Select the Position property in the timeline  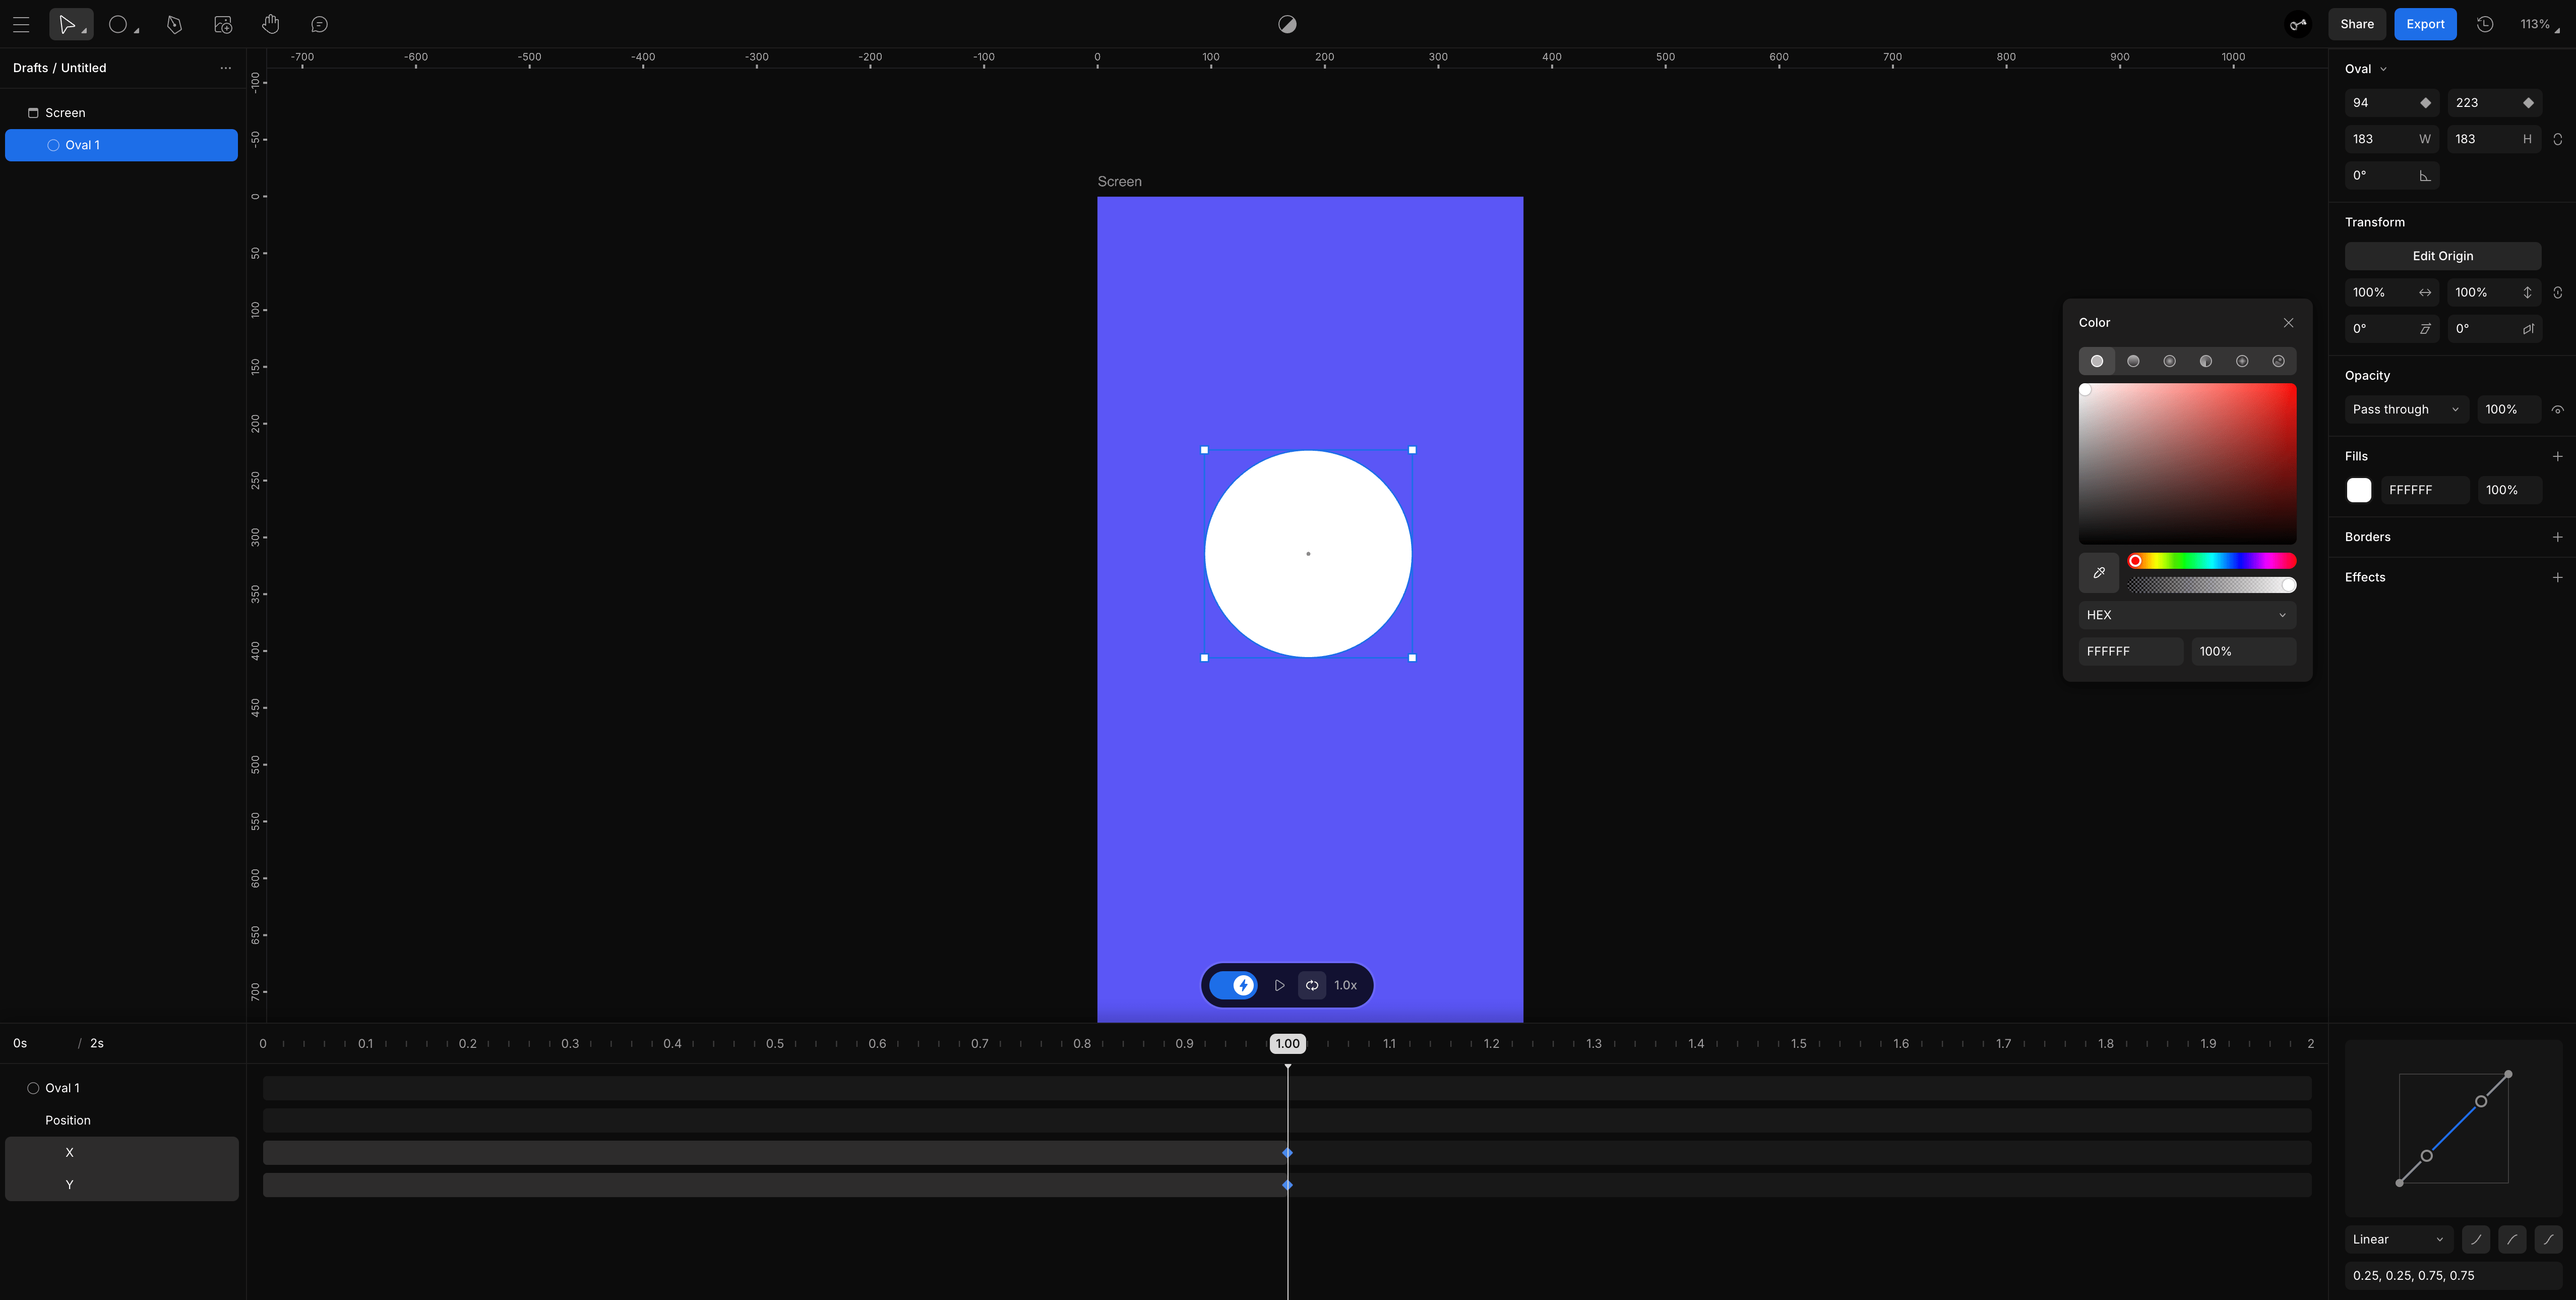(121, 1120)
